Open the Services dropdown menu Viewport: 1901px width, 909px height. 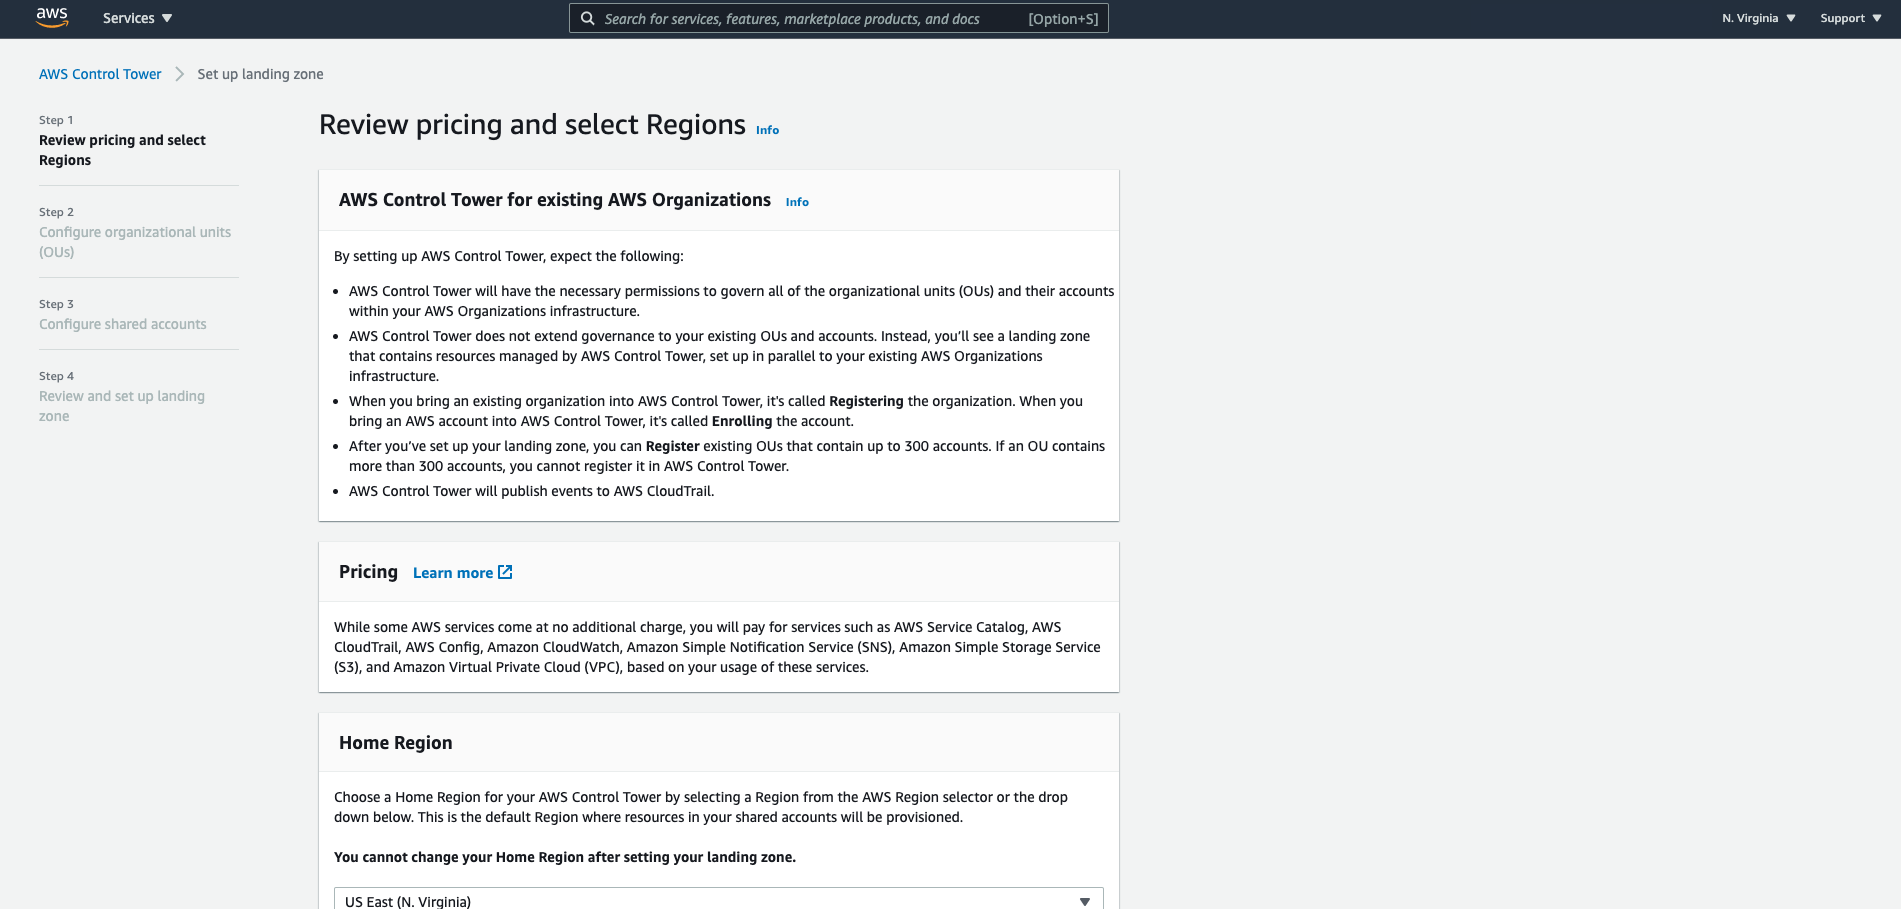(137, 18)
